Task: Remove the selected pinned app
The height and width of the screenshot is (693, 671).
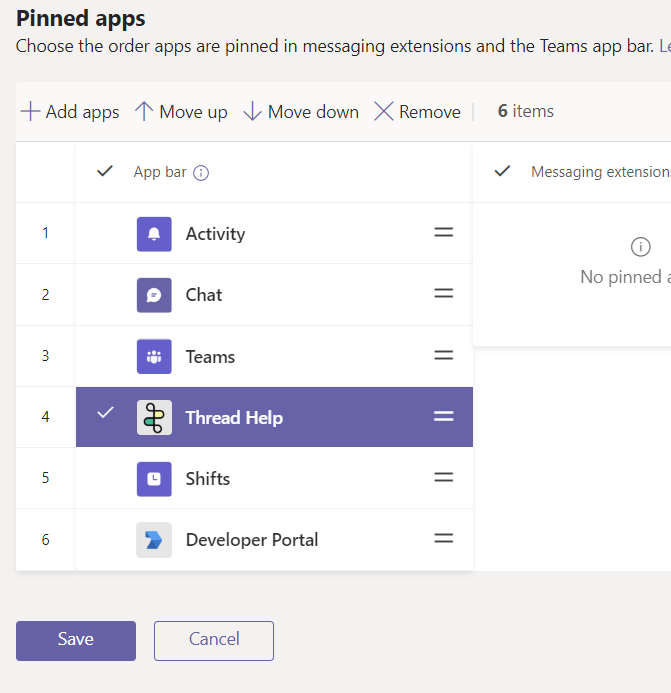Action: click(x=418, y=112)
